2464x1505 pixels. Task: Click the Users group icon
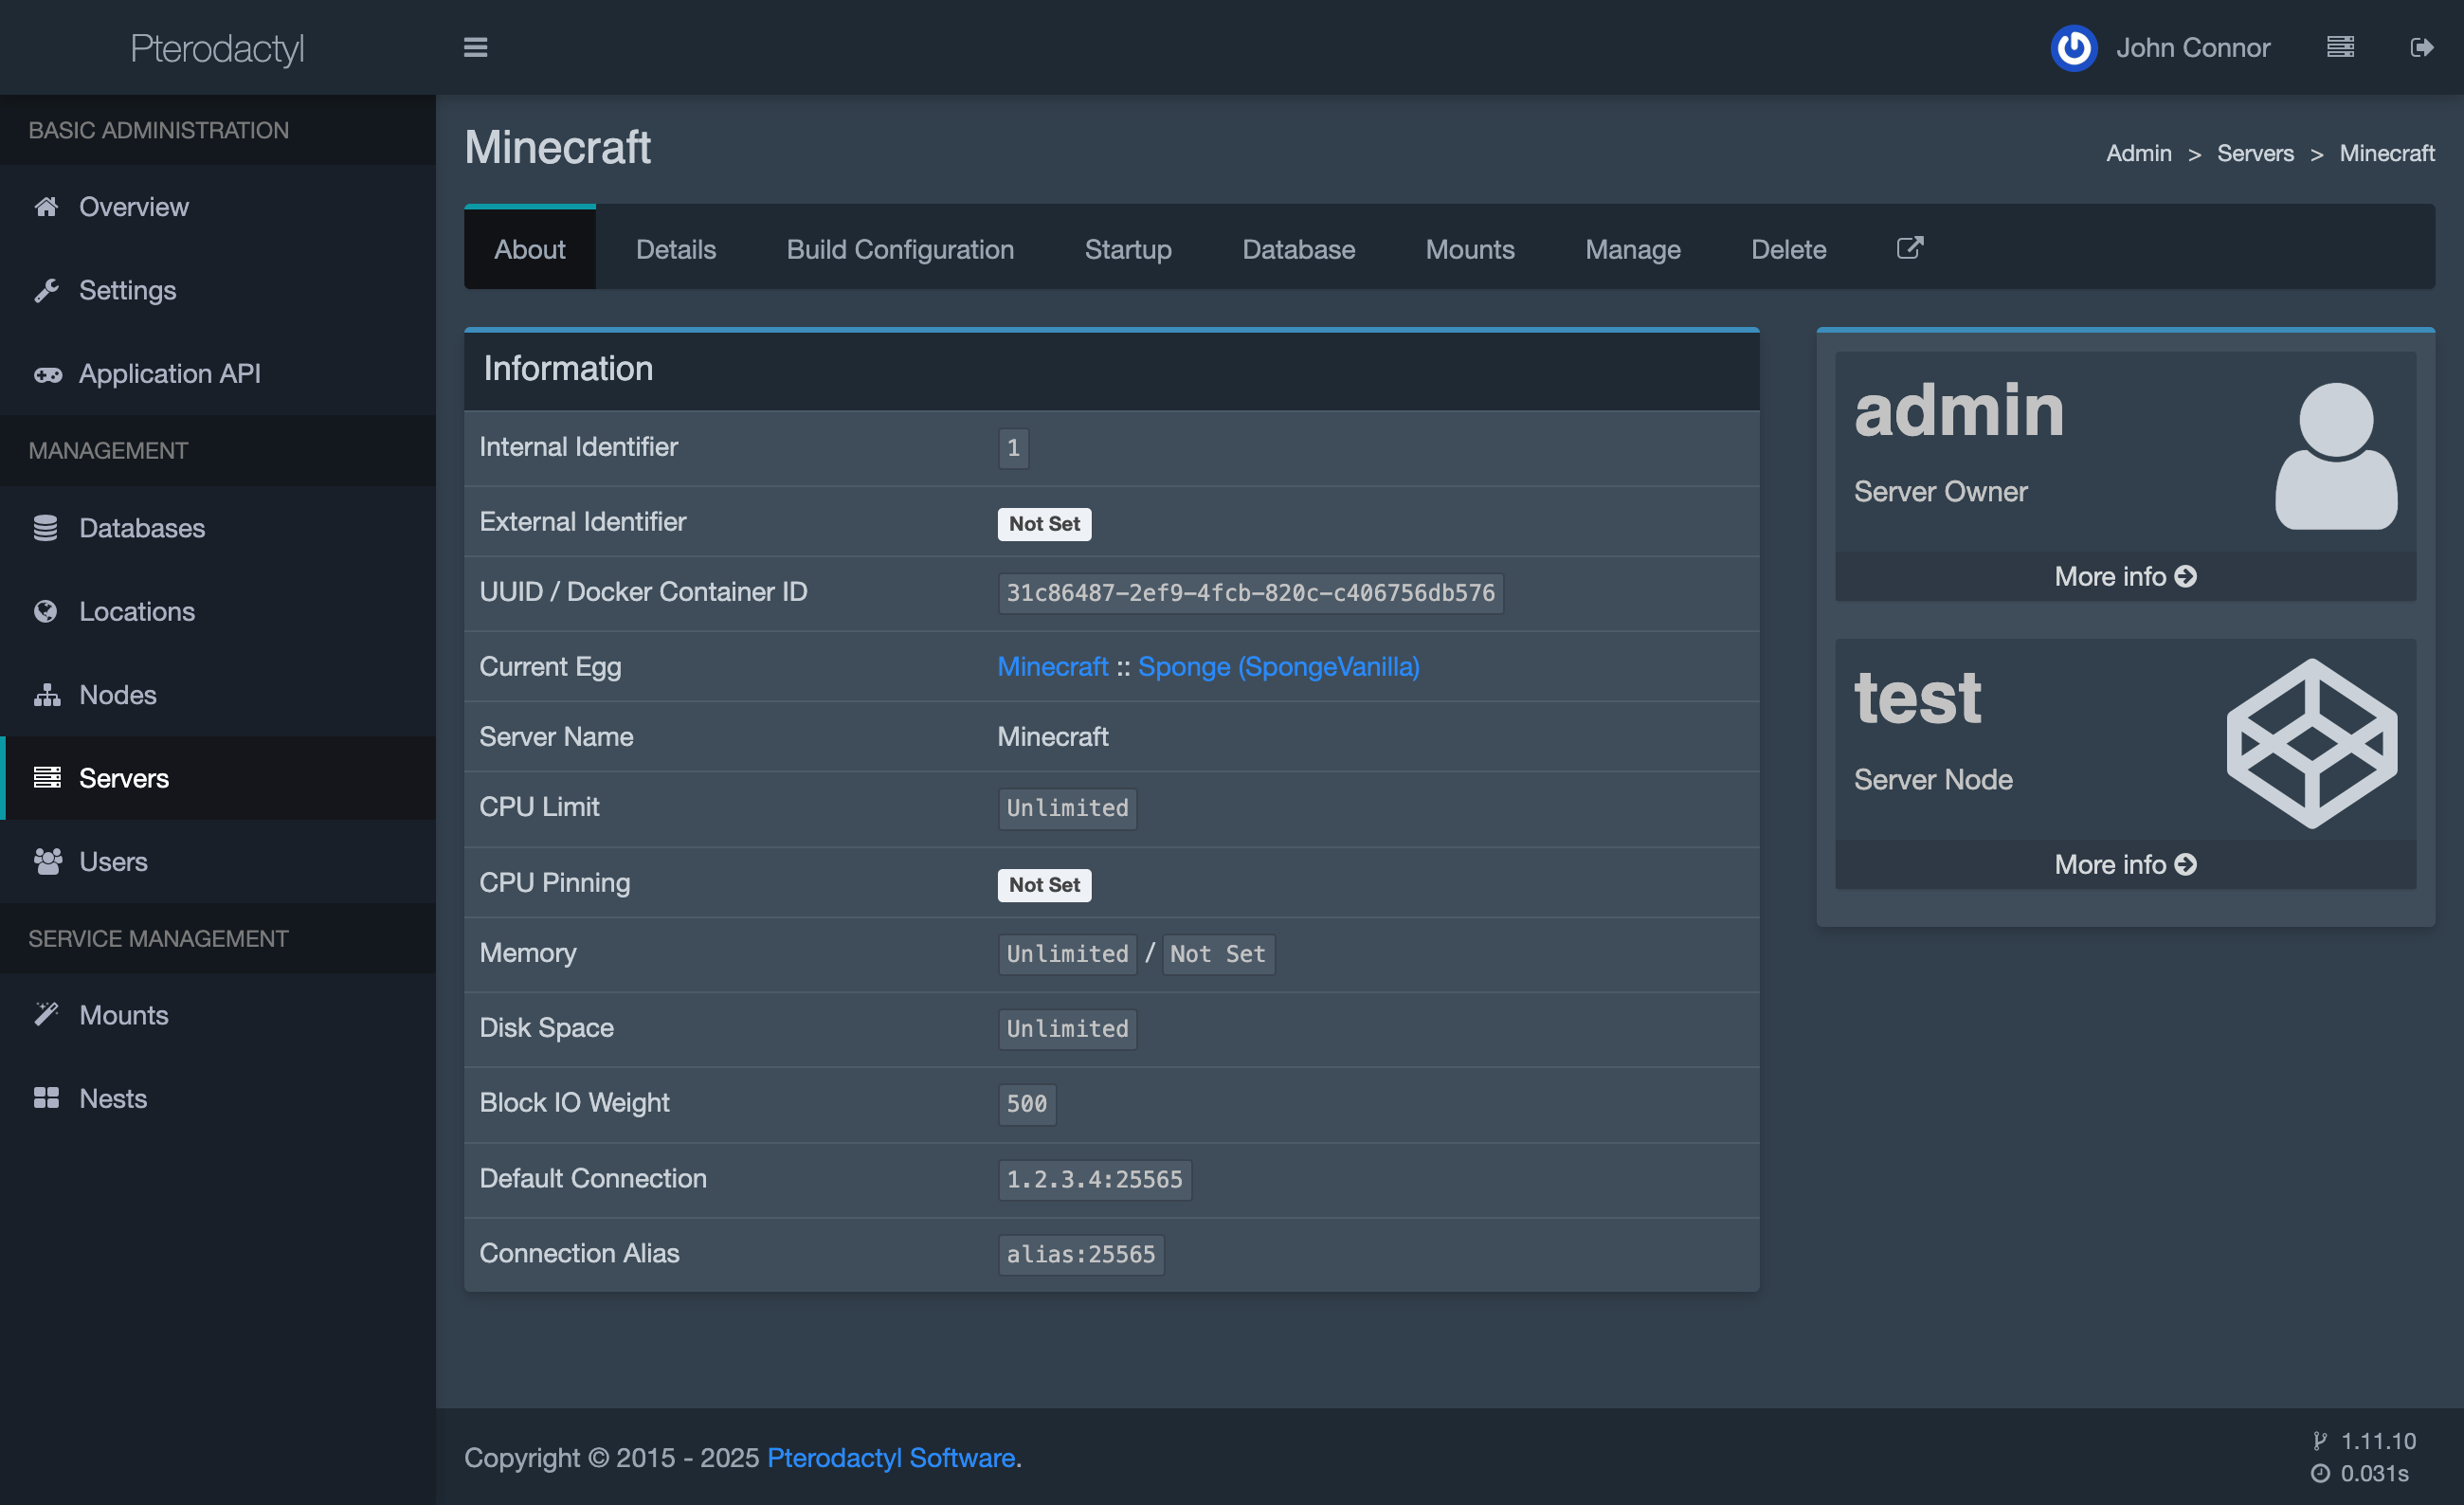(47, 861)
